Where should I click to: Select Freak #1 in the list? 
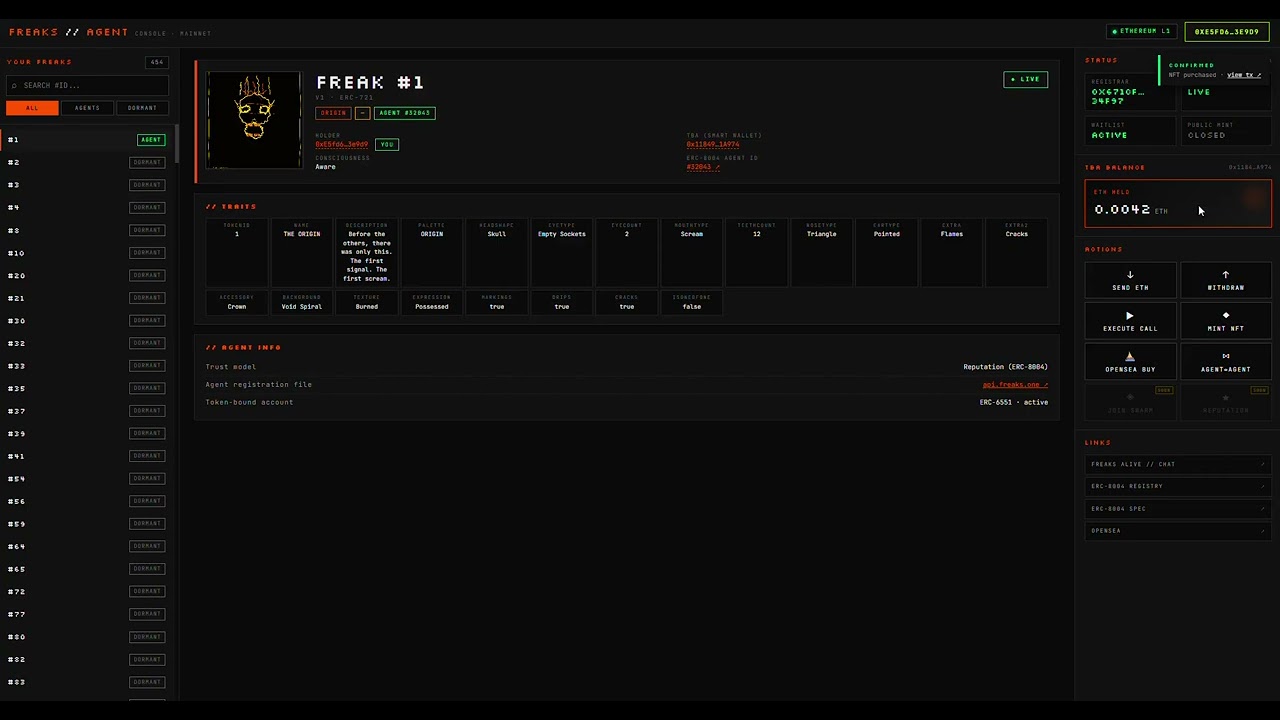[87, 140]
